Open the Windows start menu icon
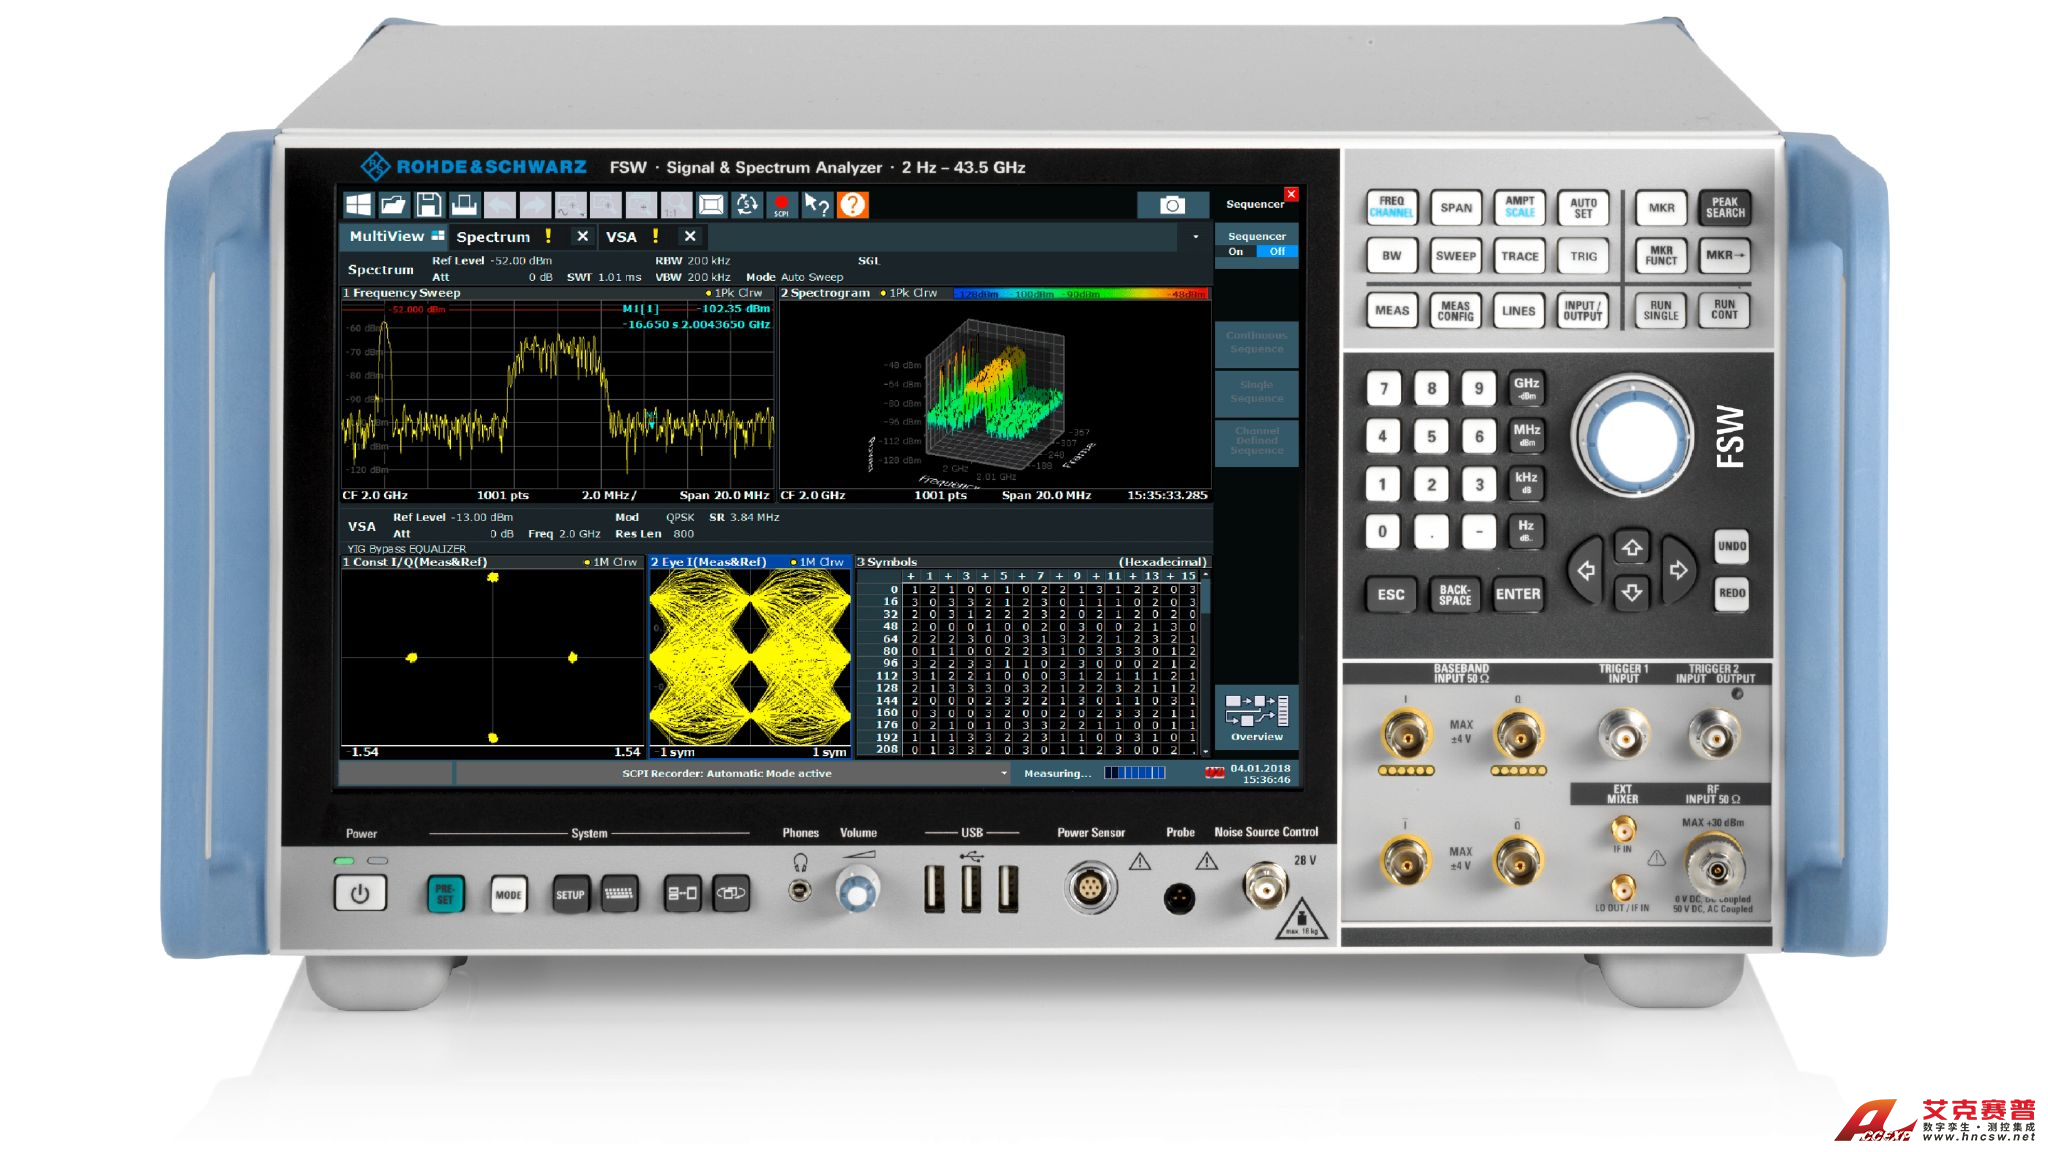 point(358,205)
